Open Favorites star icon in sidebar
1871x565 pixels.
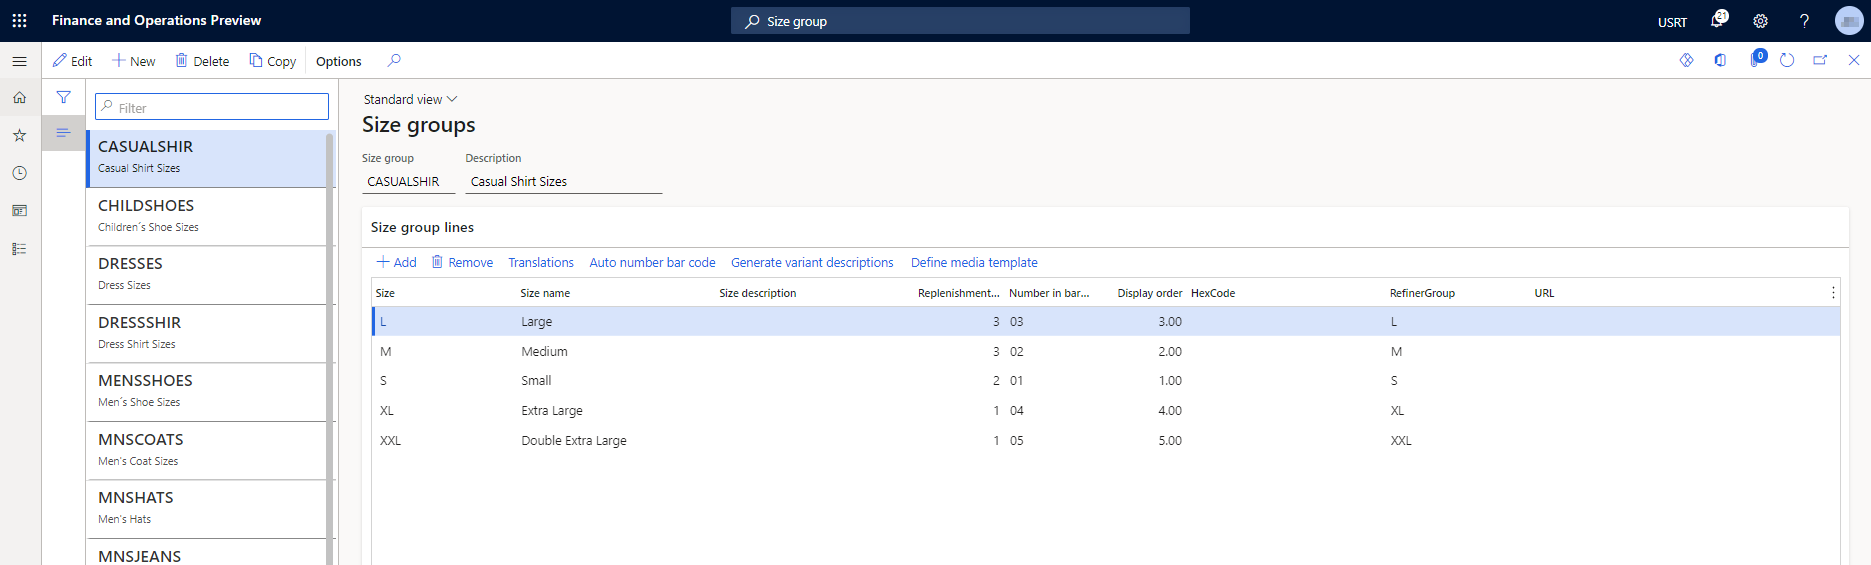point(19,135)
